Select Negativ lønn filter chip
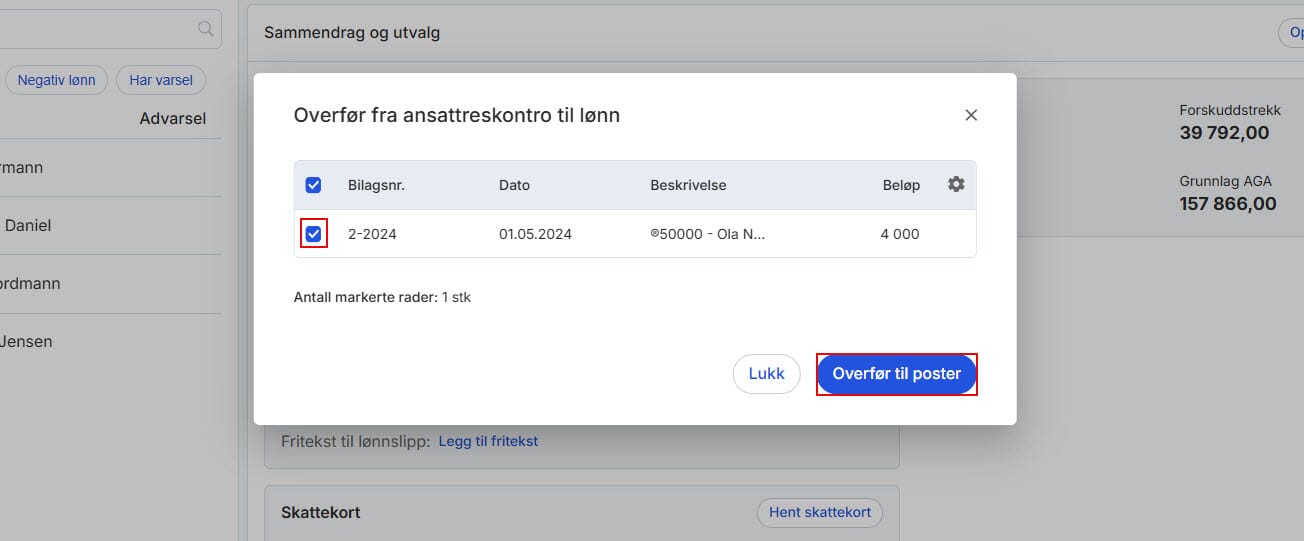The height and width of the screenshot is (541, 1304). click(x=56, y=80)
